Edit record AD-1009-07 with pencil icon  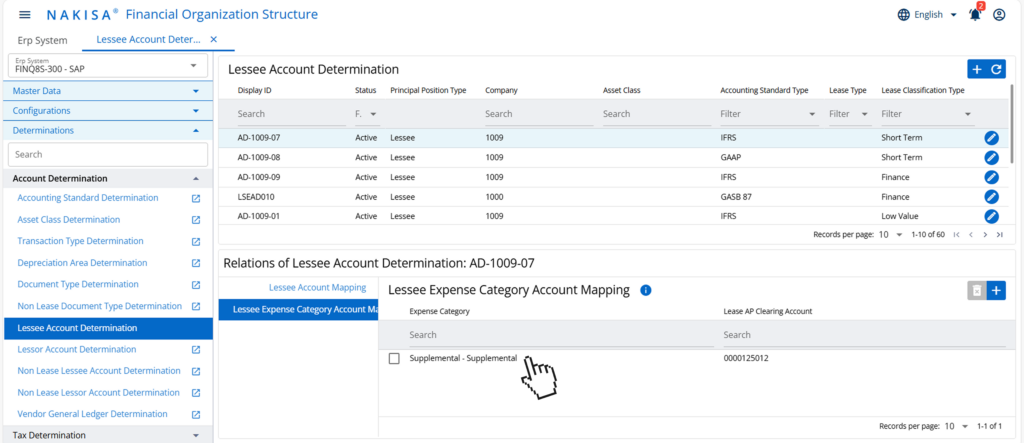[x=991, y=138]
